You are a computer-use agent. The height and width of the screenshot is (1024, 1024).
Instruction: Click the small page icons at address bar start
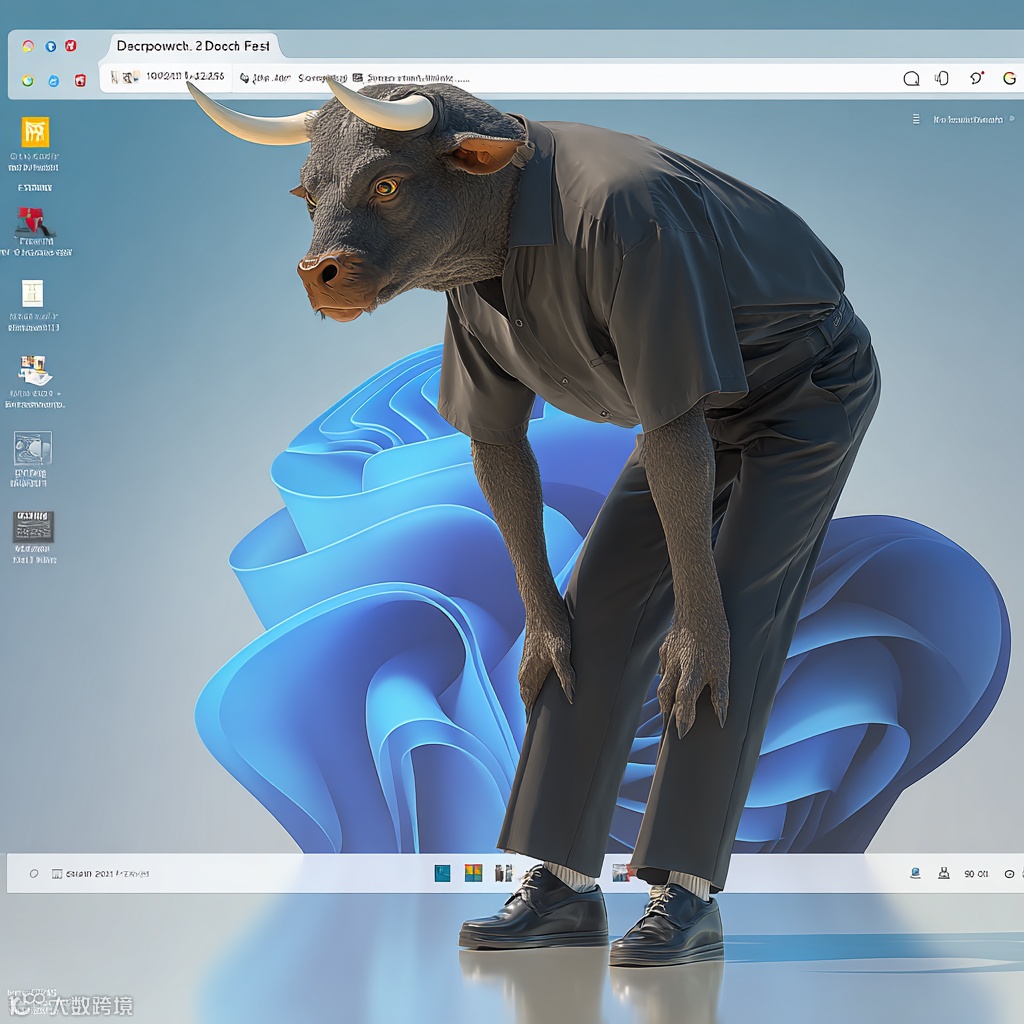(125, 77)
